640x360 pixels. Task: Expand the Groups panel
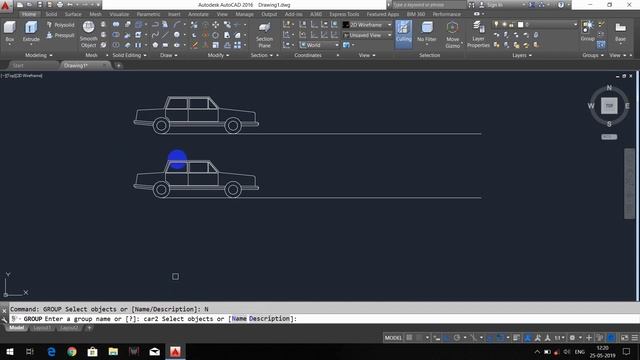coord(593,55)
